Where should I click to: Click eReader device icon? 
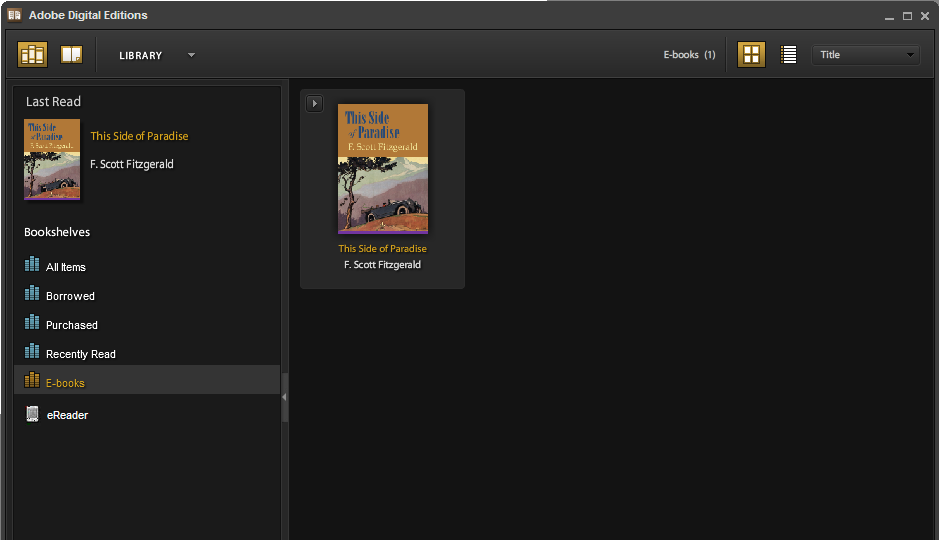coord(32,414)
